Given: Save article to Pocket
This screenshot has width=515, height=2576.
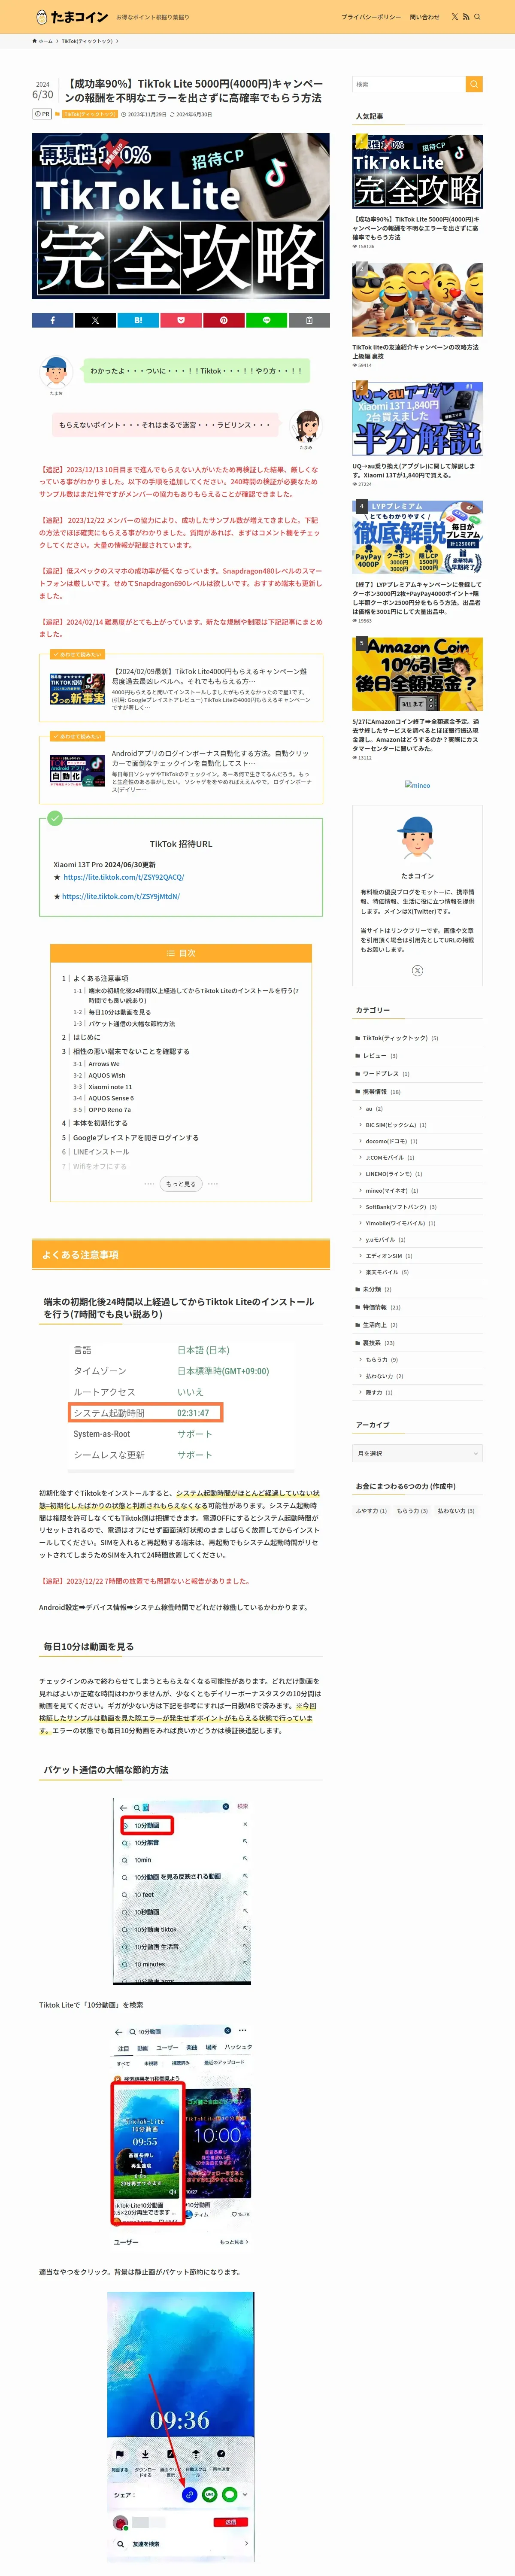Looking at the screenshot, I should [x=181, y=320].
